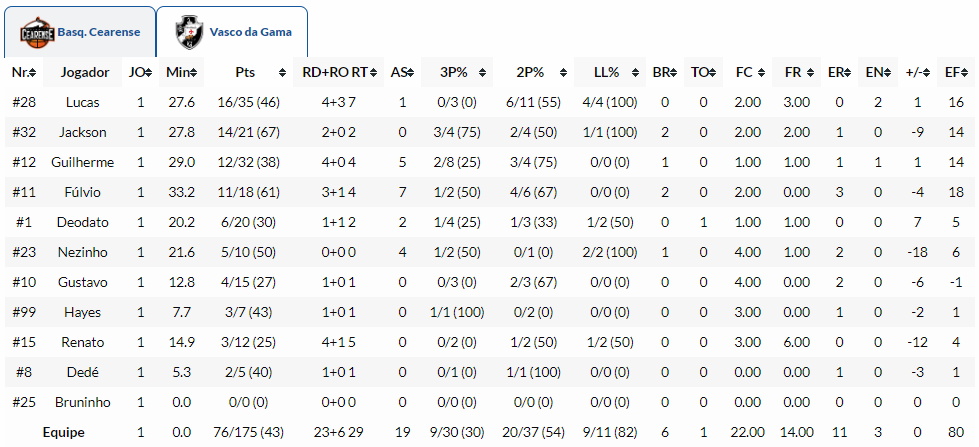Click the Jogador column header

[84, 73]
